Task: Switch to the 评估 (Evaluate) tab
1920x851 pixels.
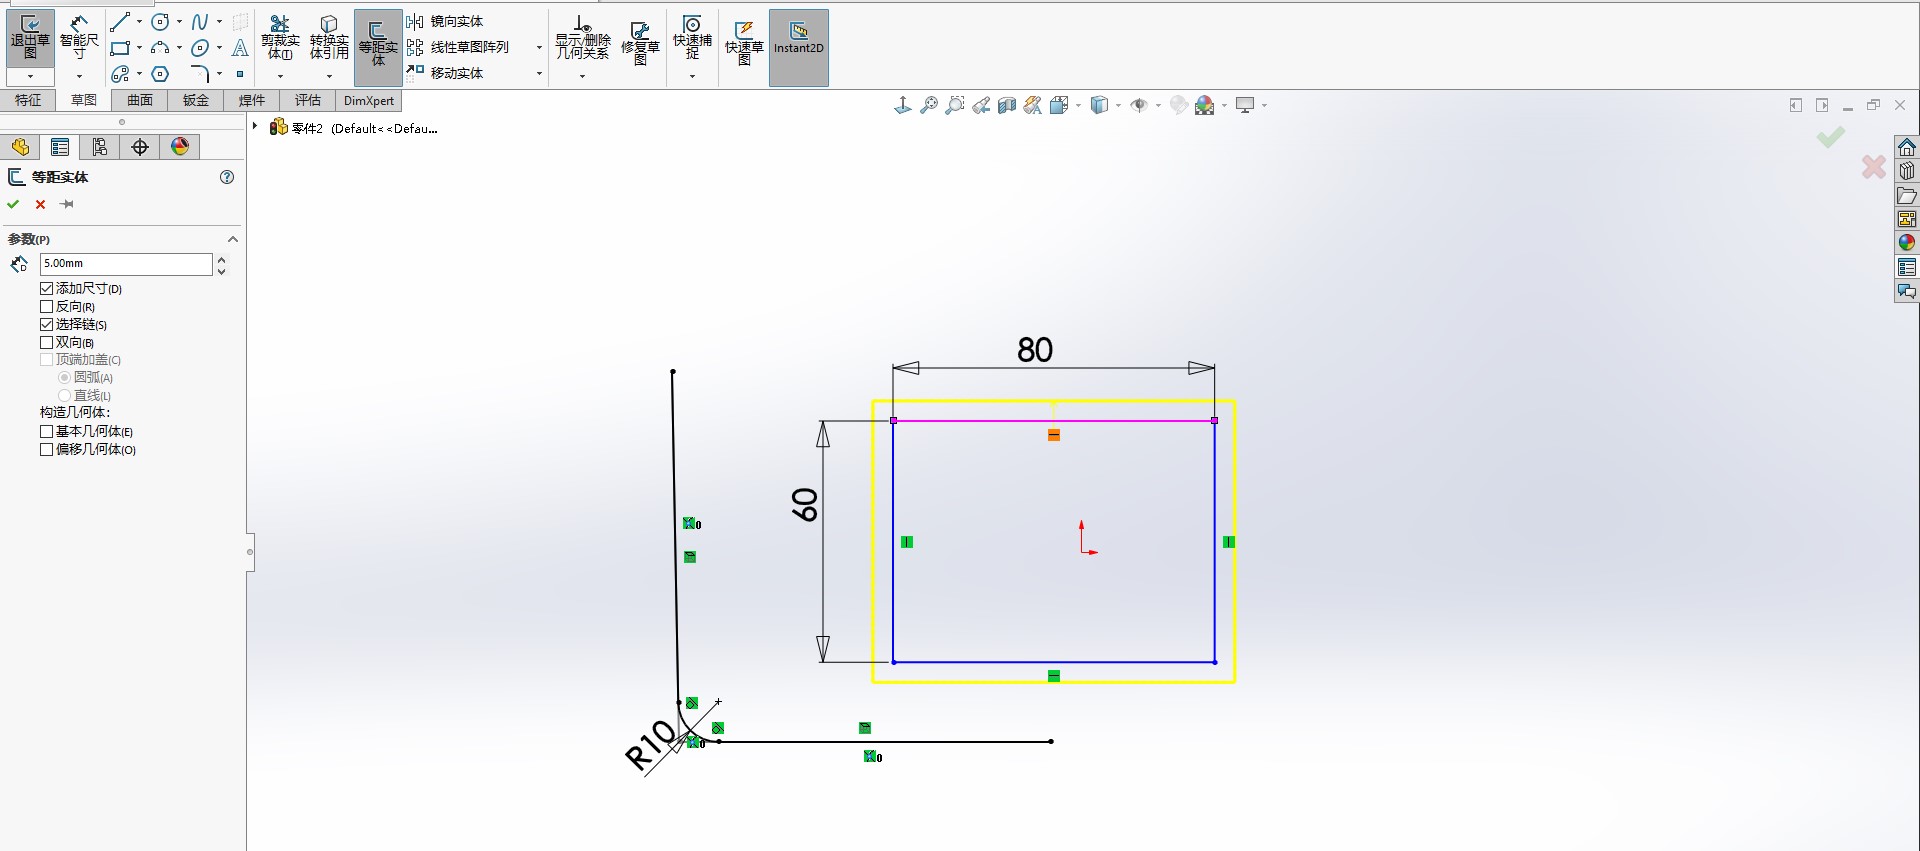Action: tap(308, 100)
